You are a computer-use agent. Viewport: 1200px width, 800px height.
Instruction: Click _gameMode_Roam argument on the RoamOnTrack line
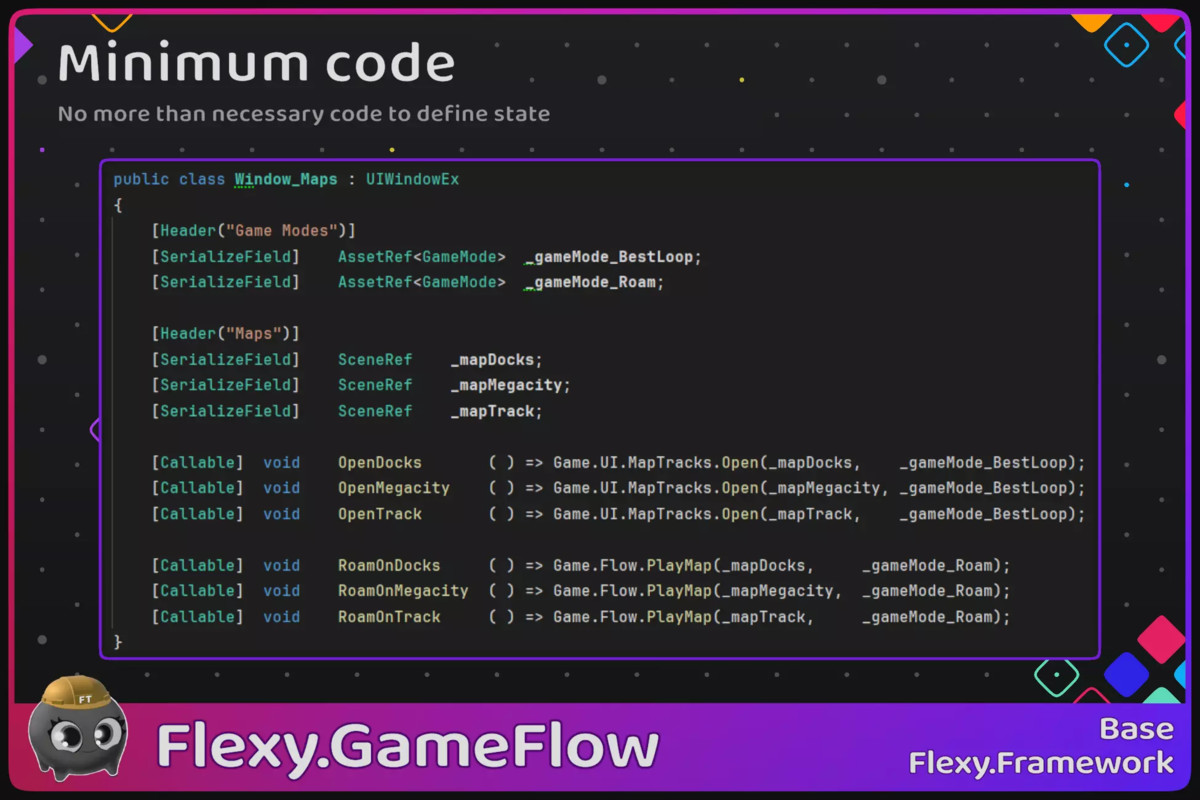(927, 617)
